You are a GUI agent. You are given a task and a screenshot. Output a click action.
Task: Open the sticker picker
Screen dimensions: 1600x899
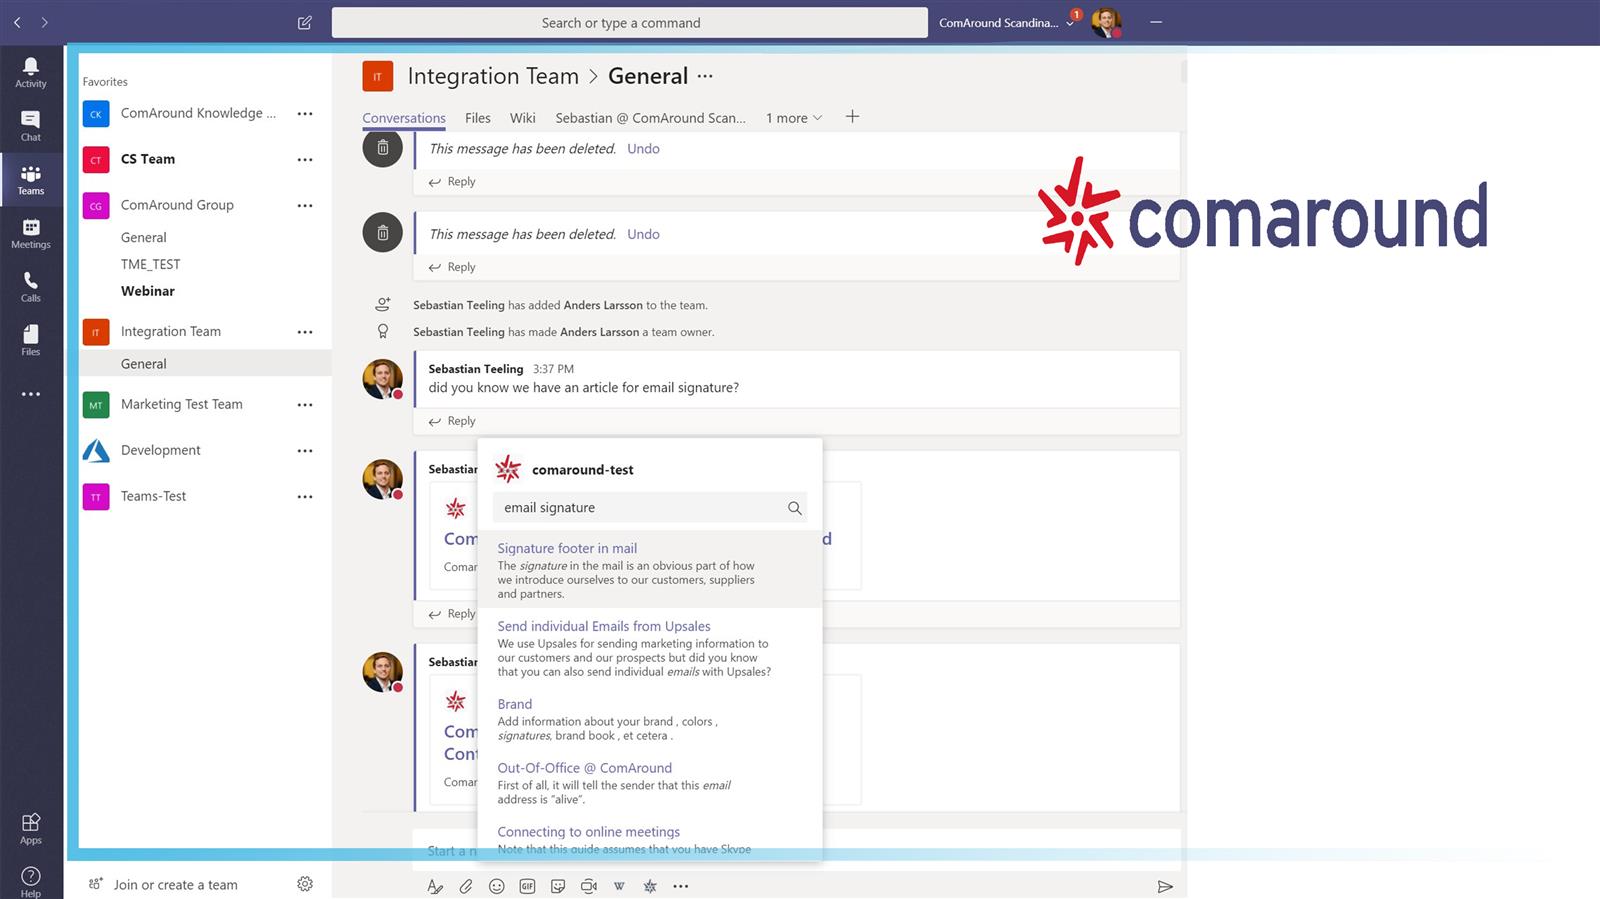[x=558, y=886]
